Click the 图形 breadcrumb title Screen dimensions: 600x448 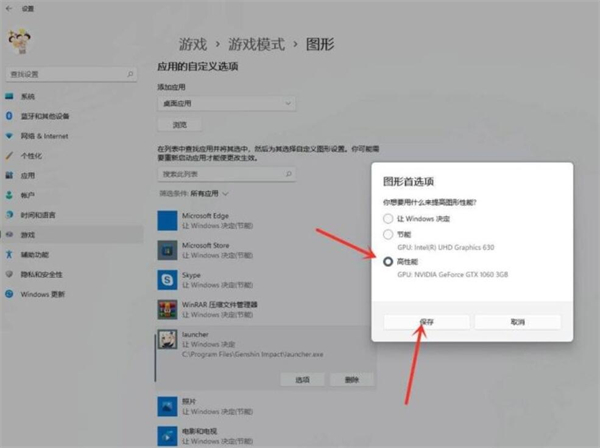coord(320,44)
